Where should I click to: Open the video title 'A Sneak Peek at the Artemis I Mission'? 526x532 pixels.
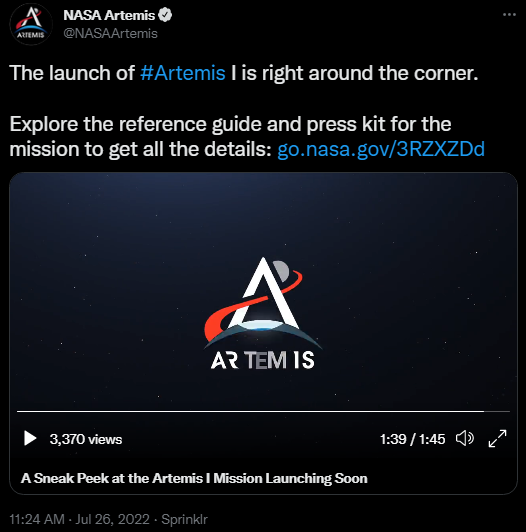click(194, 478)
